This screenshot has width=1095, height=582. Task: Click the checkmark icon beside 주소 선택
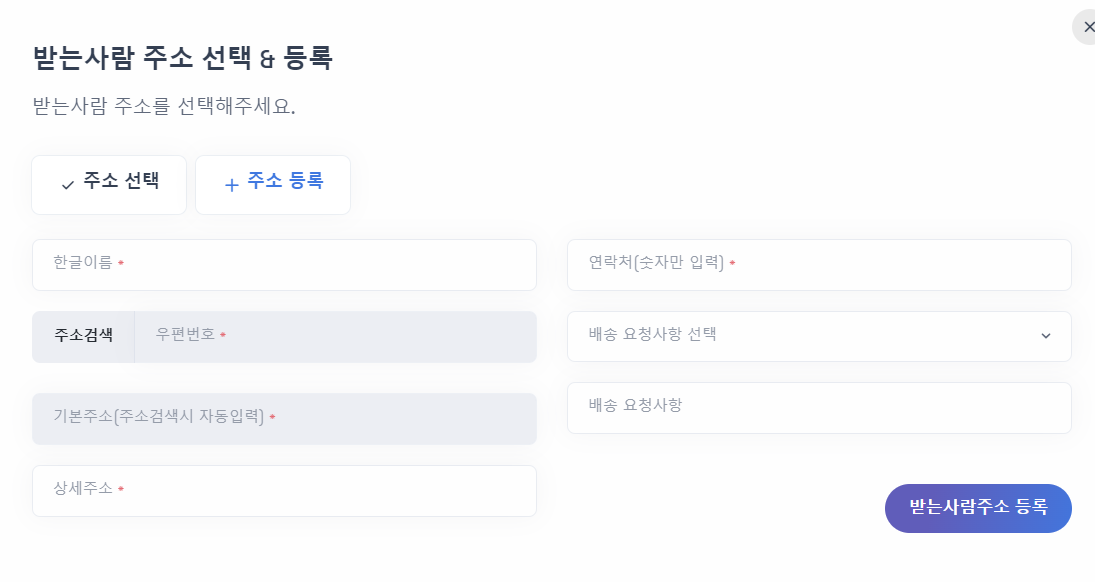click(68, 185)
